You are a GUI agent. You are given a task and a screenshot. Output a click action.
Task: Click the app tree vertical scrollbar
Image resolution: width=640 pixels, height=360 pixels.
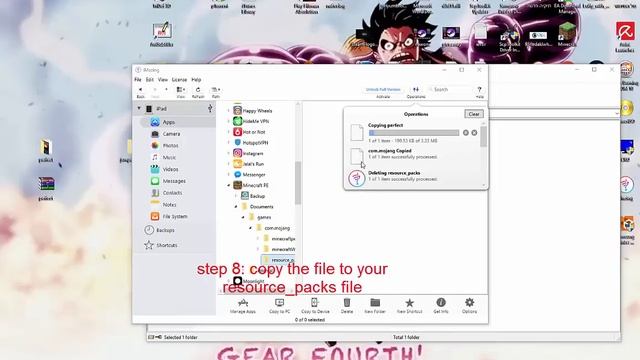298,182
